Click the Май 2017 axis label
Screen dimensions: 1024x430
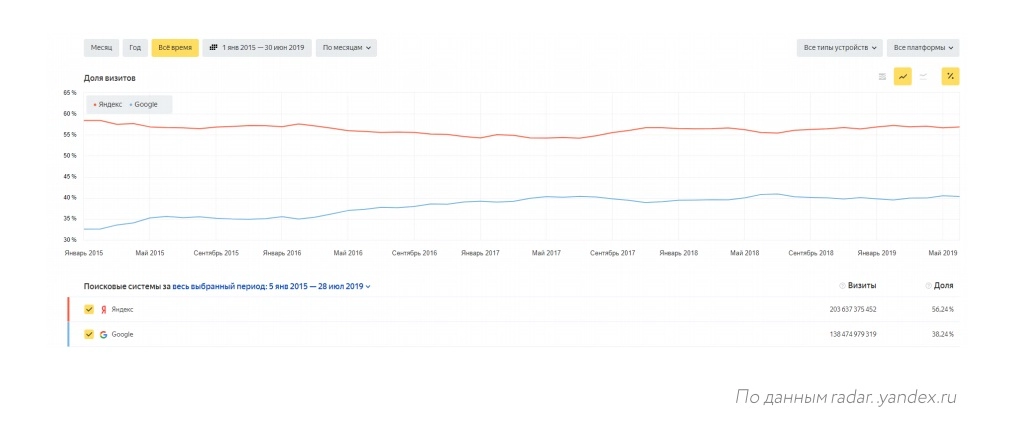tap(547, 253)
